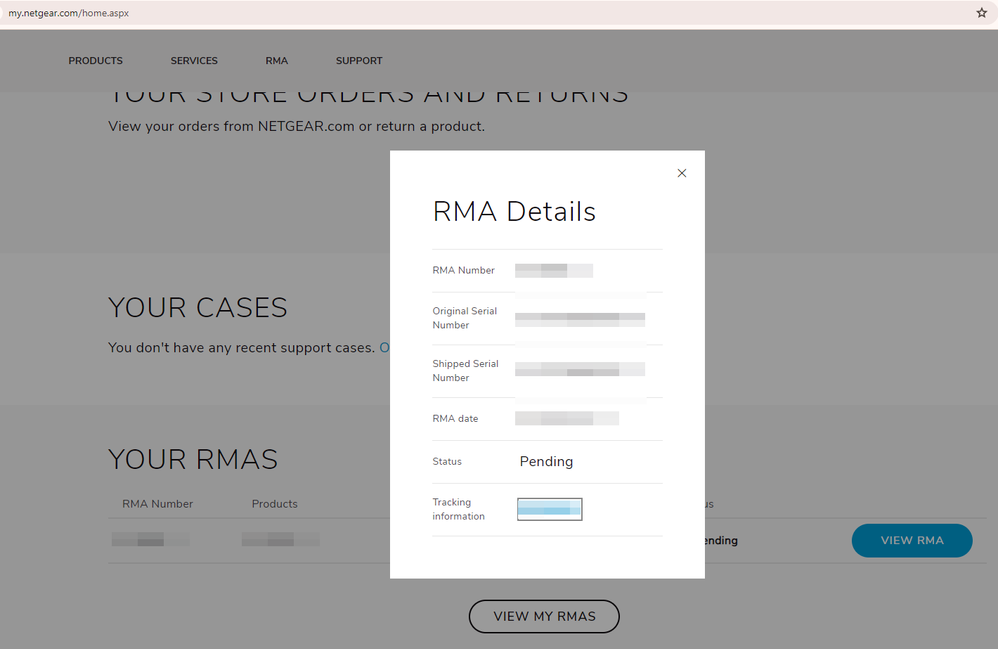Click the VIEW MY RMAS button
The image size is (998, 649).
(x=544, y=616)
